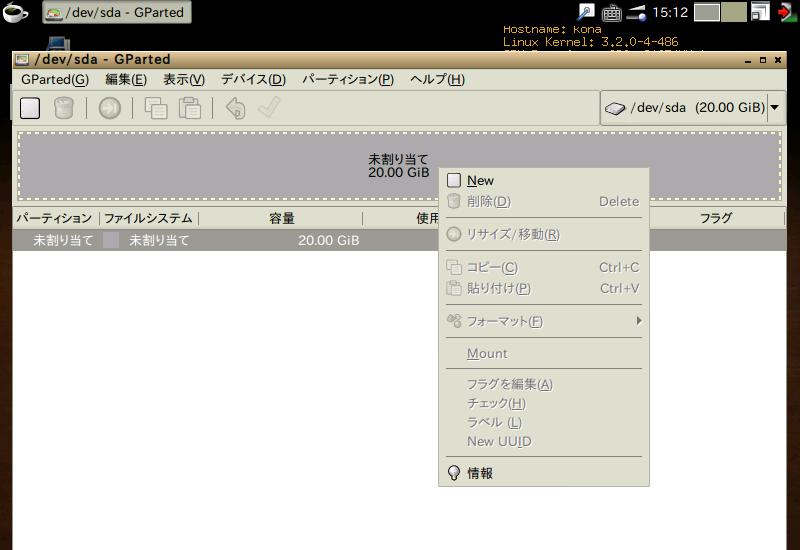Viewport: 800px width, 550px height.
Task: Select the 未割り当て row in partition list
Action: [x=399, y=240]
